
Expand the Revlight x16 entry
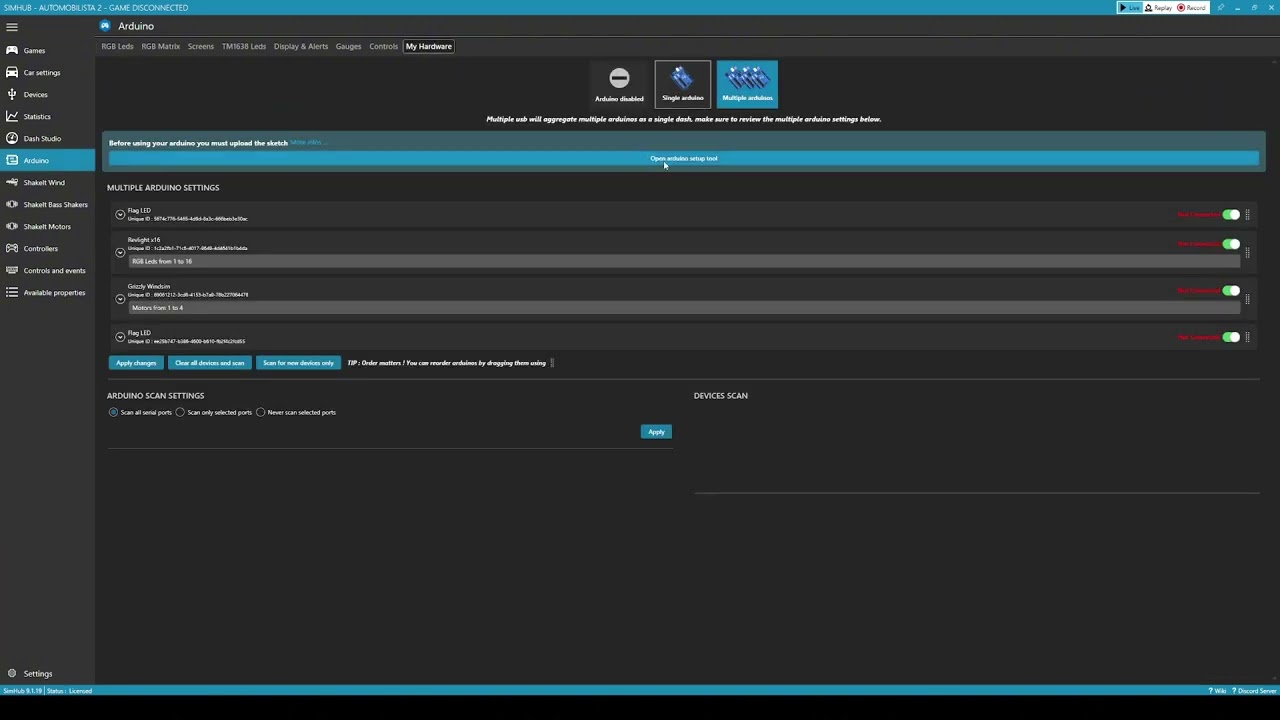coord(120,252)
